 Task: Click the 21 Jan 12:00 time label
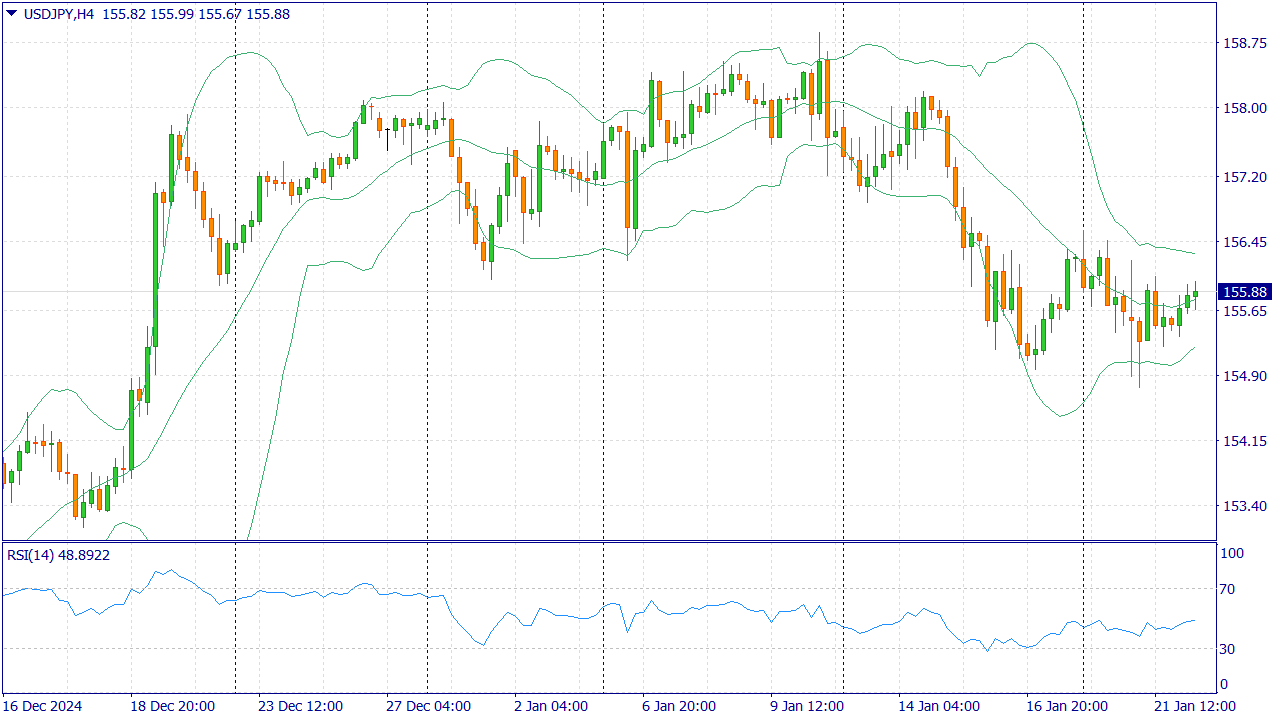[1195, 706]
